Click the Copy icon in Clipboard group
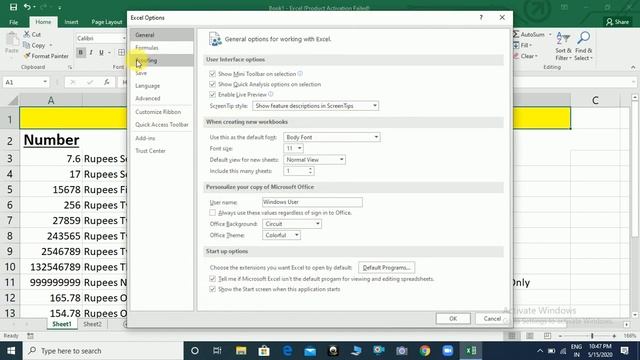The width and height of the screenshot is (640, 360). [27, 45]
